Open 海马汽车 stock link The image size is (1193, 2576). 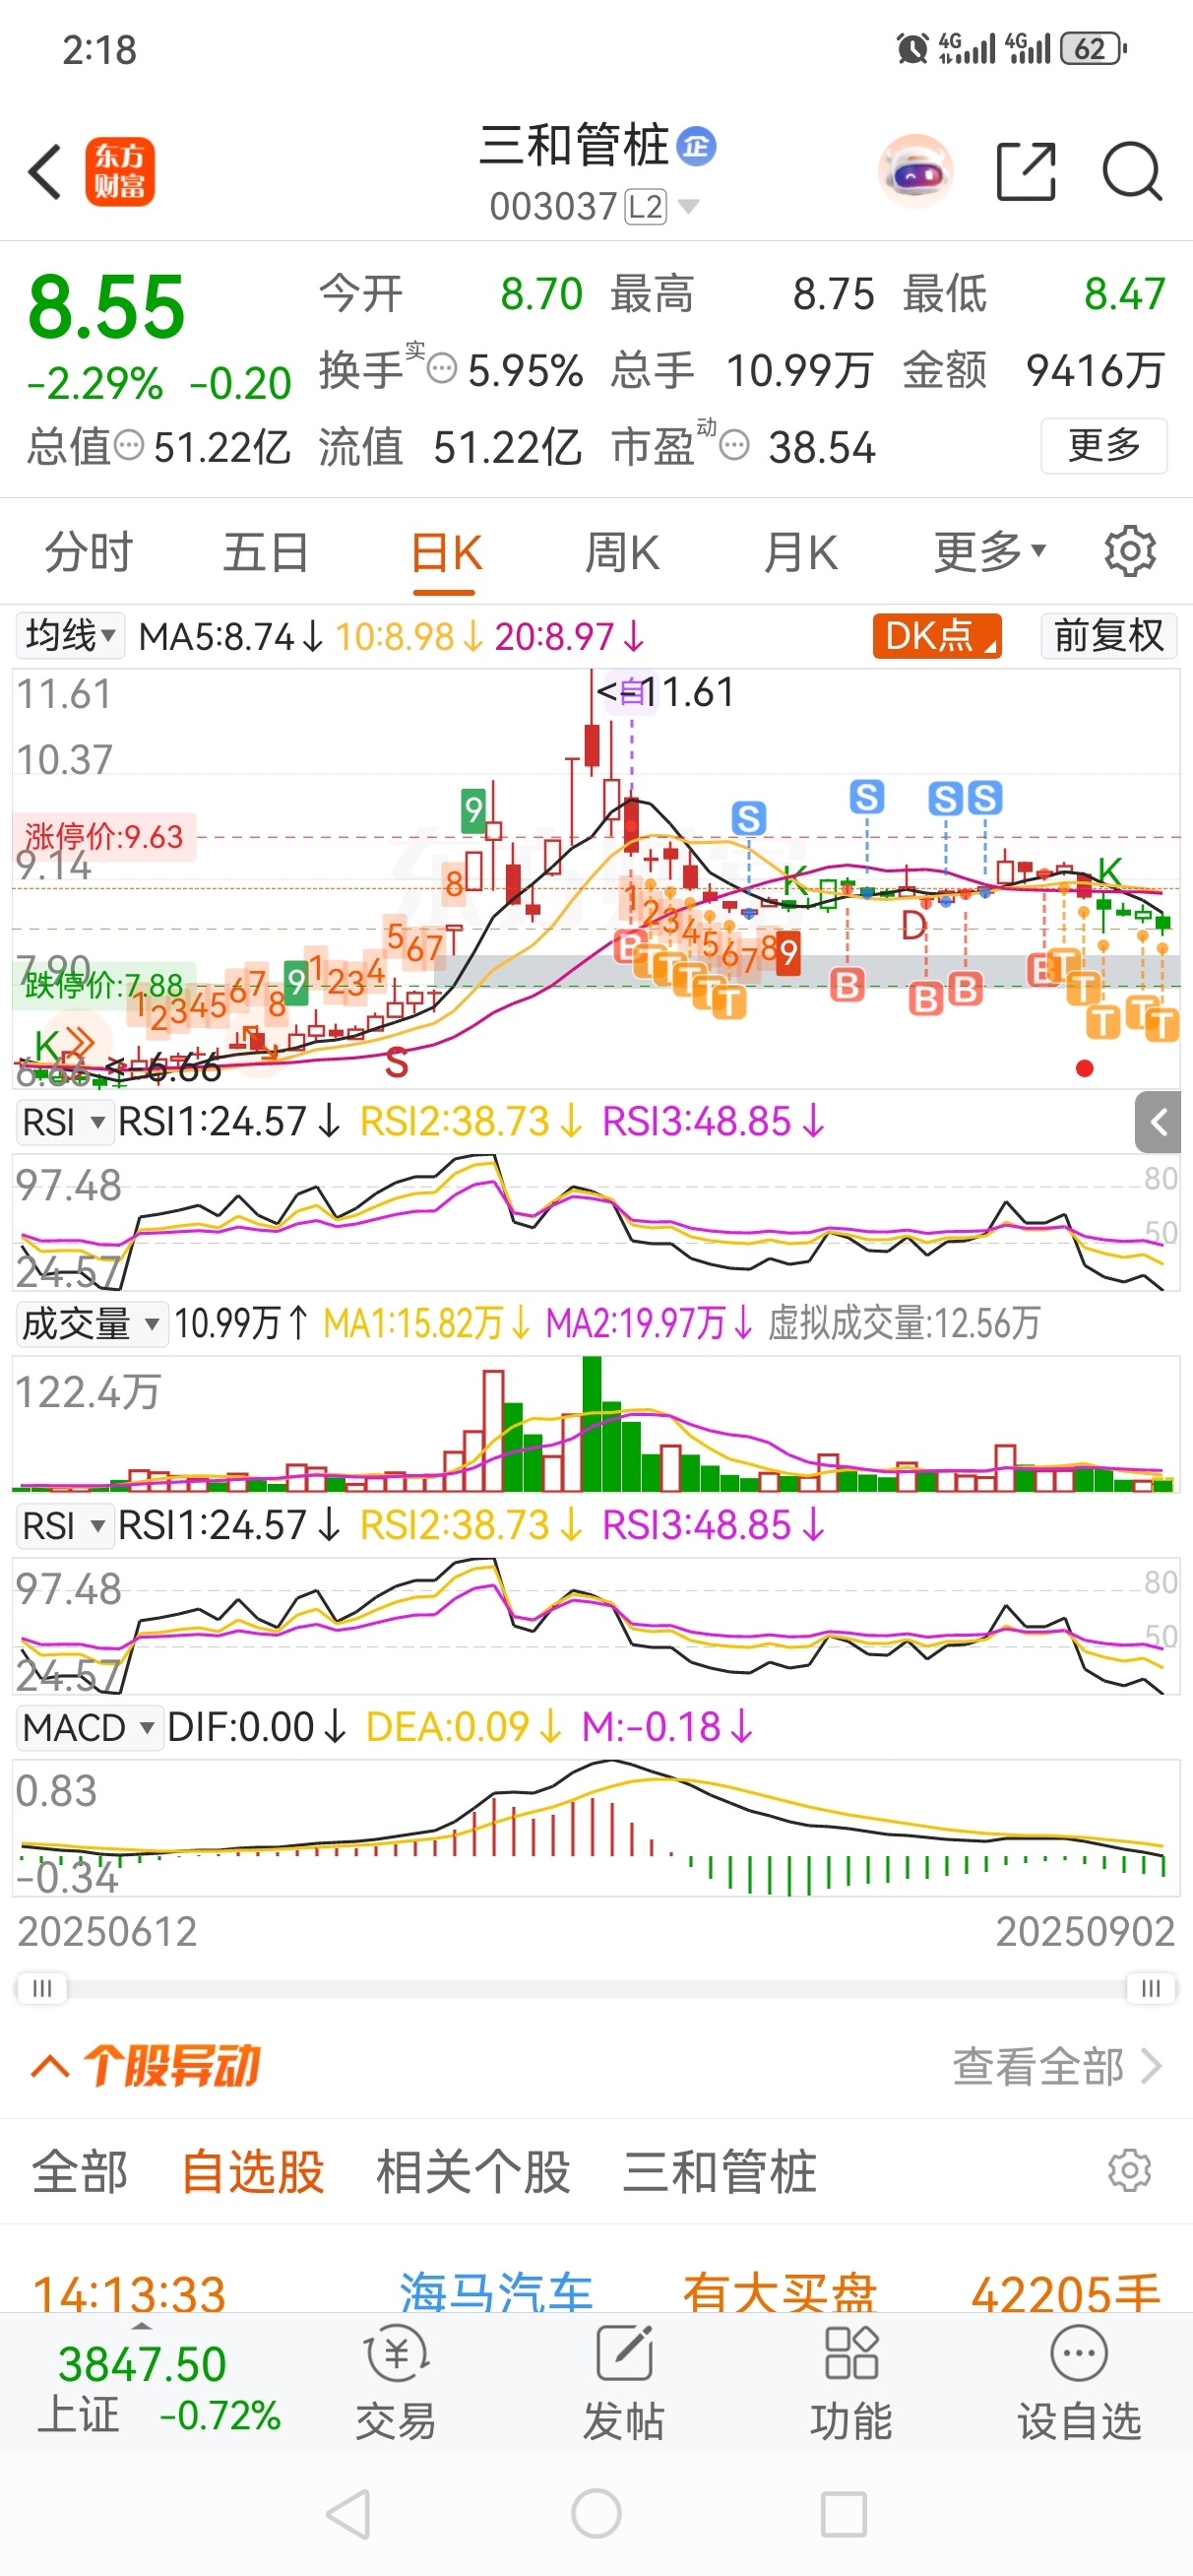coord(496,2292)
